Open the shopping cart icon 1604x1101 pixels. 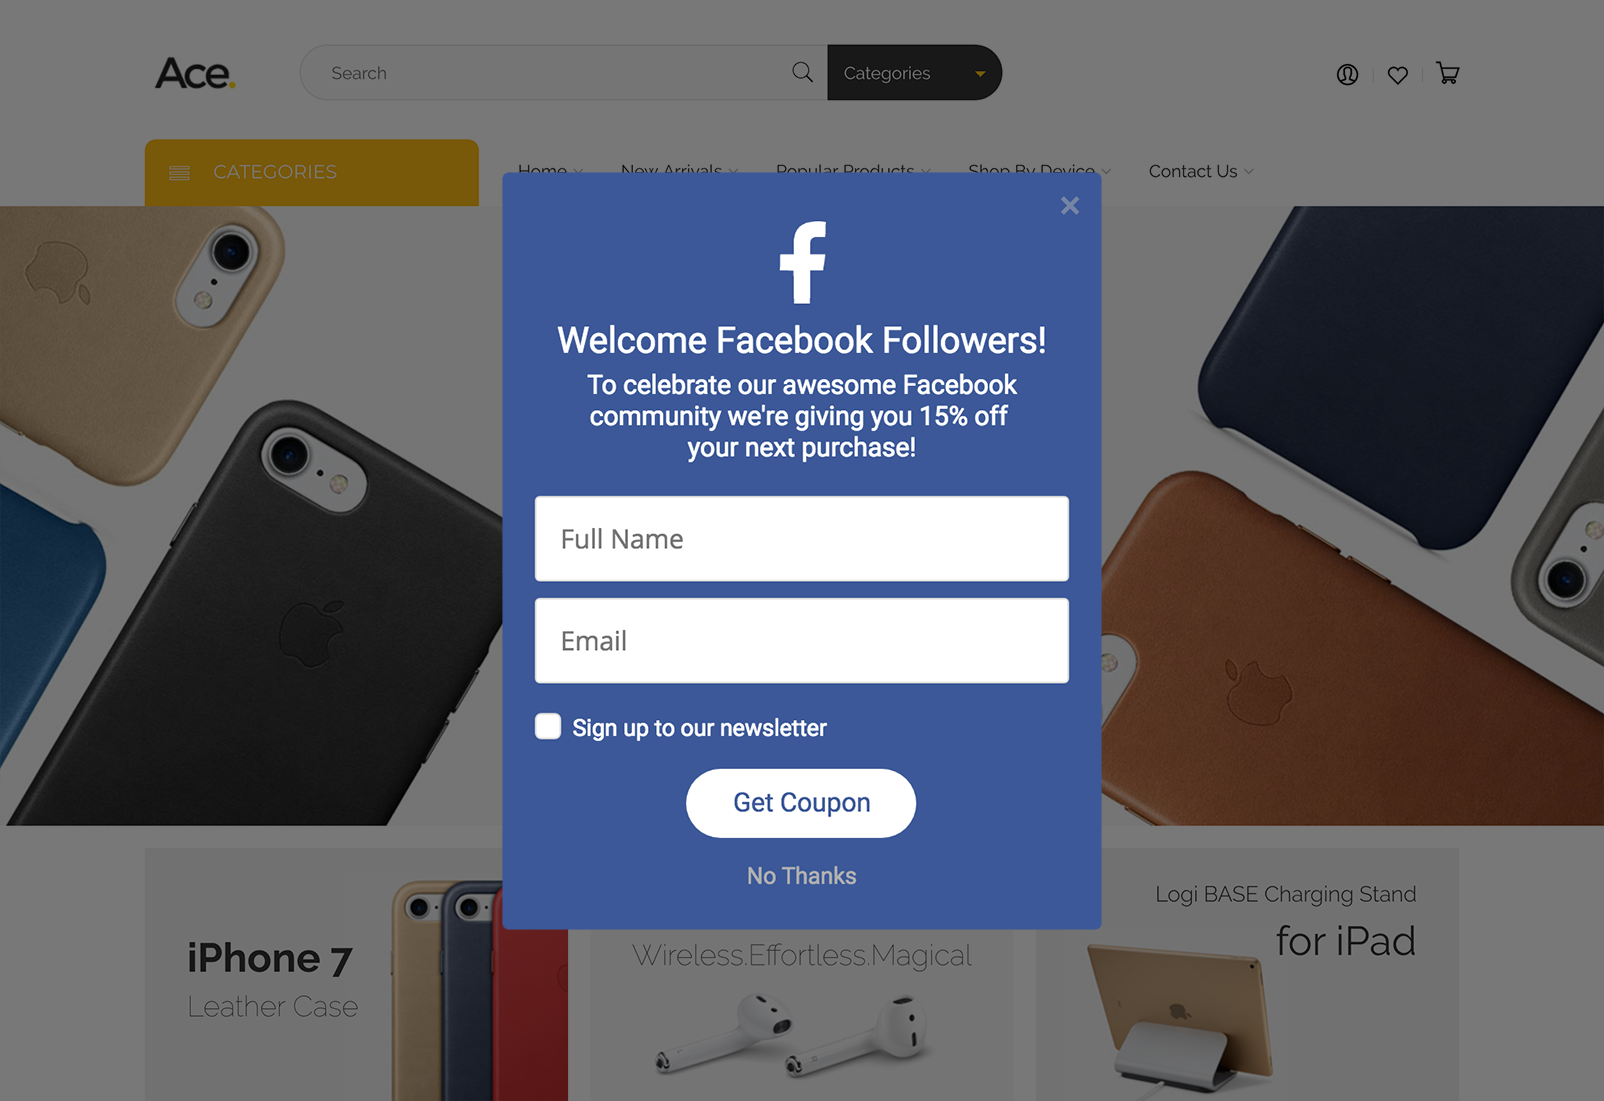[x=1447, y=73]
